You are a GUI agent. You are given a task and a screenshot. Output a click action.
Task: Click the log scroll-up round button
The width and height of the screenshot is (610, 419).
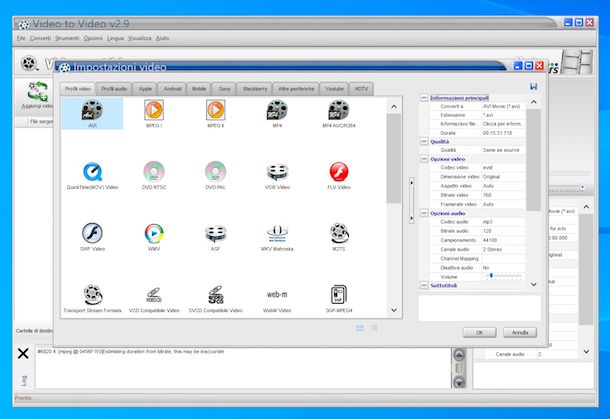459,355
